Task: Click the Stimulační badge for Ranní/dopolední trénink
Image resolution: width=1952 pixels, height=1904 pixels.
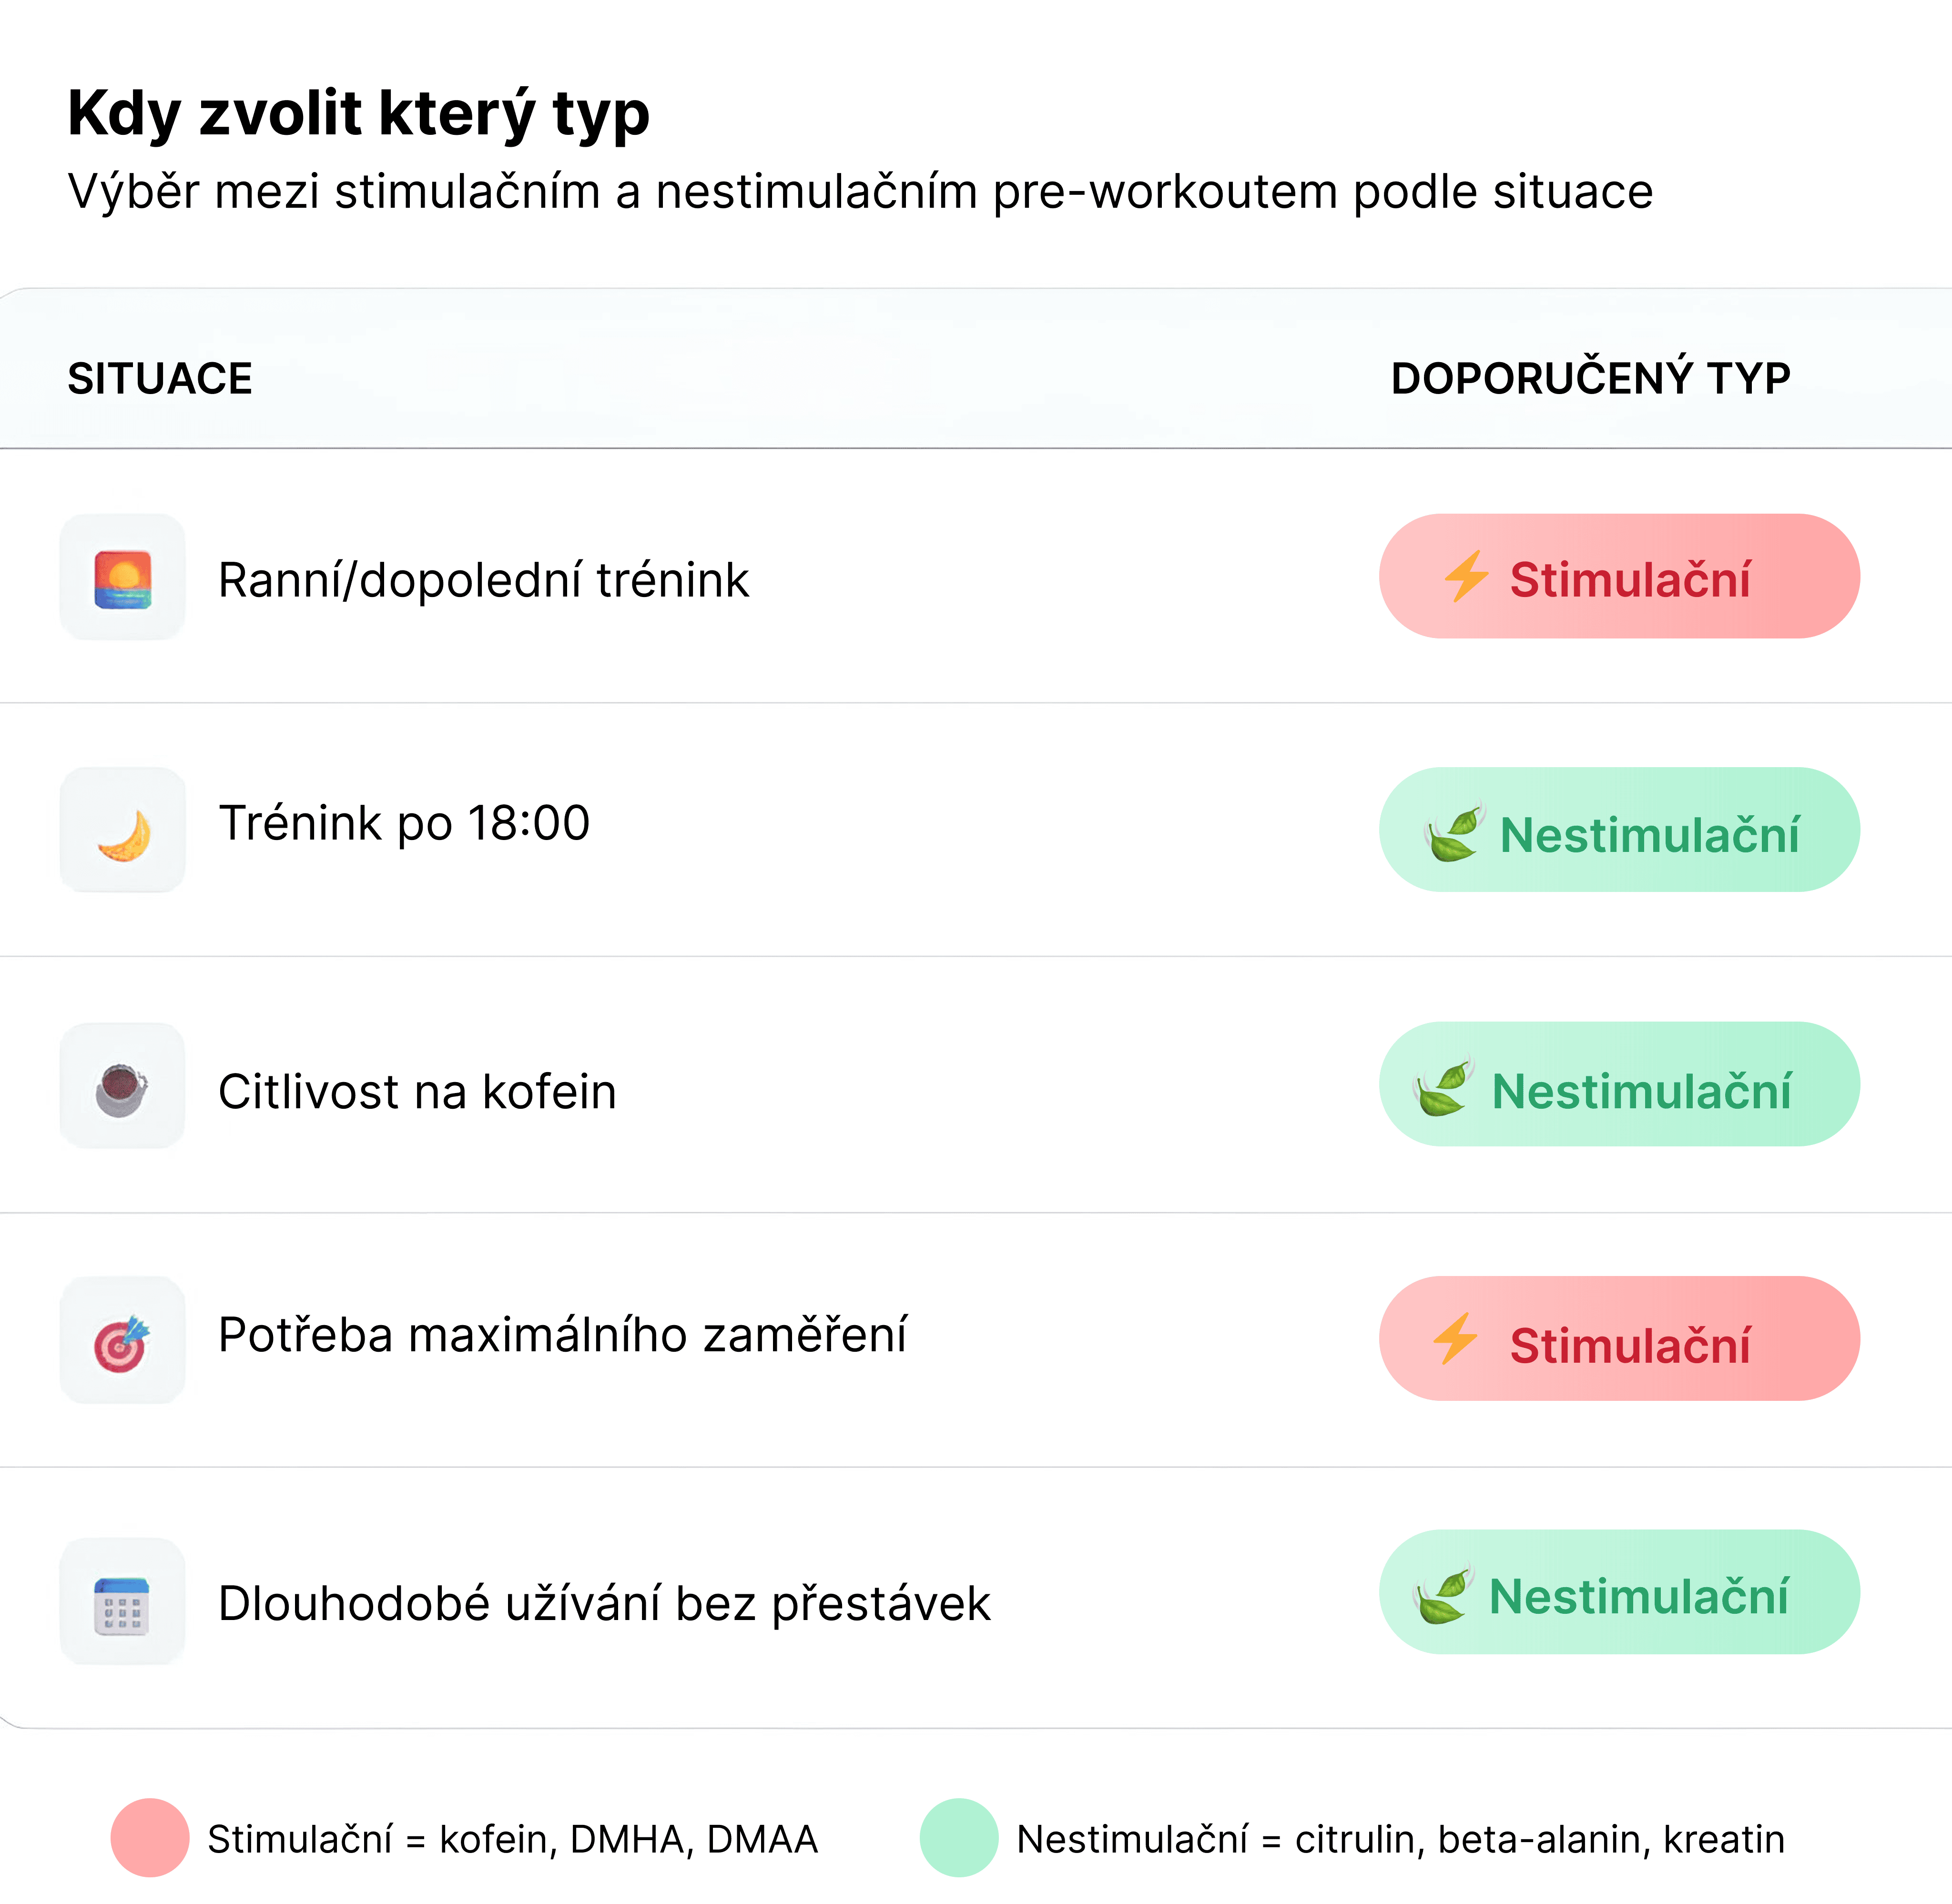Action: [1619, 577]
